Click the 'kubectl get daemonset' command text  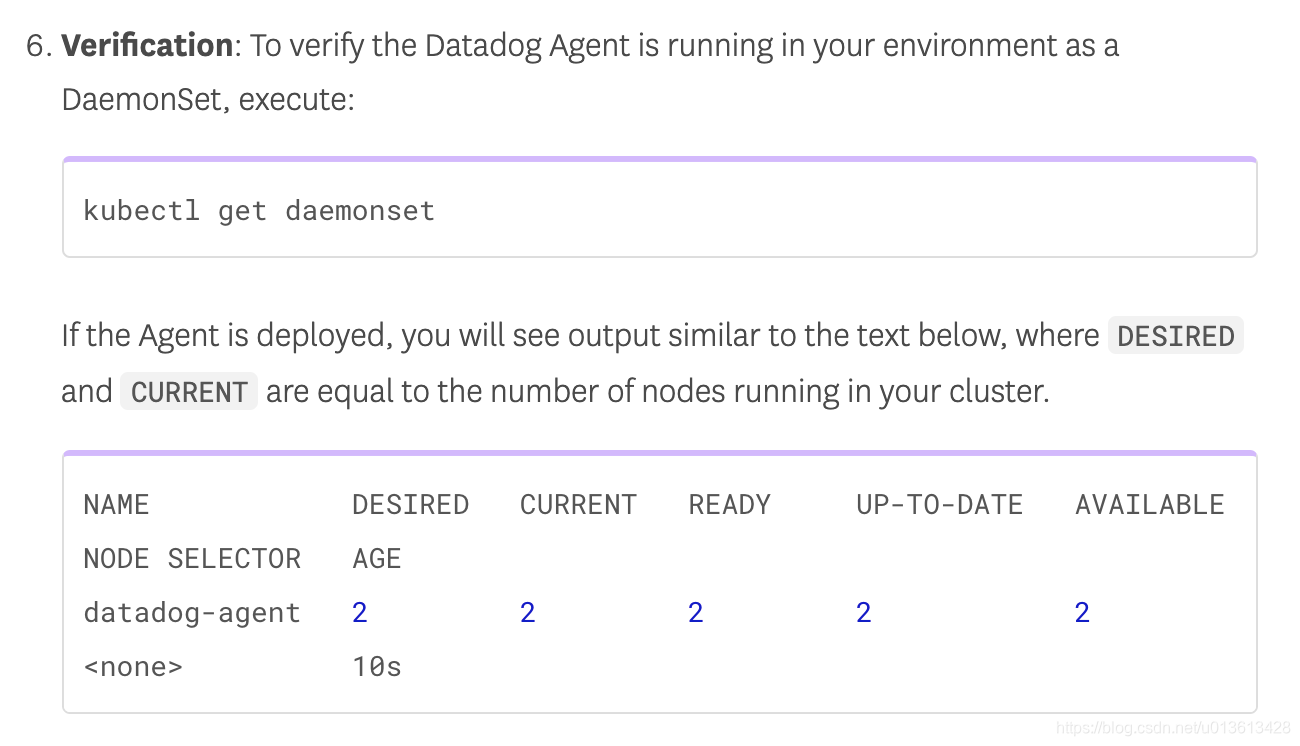coord(259,211)
